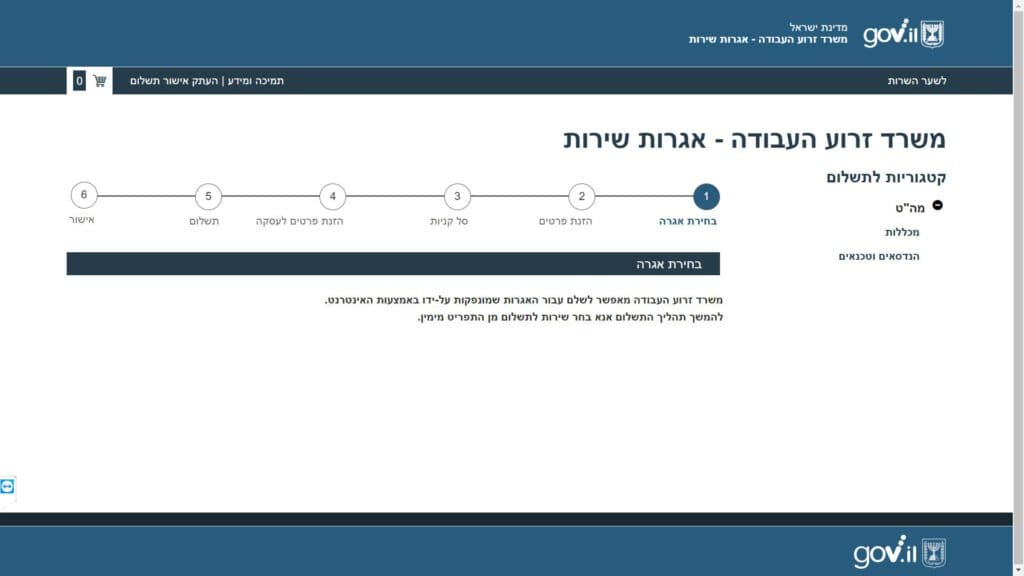Image resolution: width=1024 pixels, height=576 pixels.
Task: Select step 1 circle בחירת אגרה
Action: coord(706,196)
